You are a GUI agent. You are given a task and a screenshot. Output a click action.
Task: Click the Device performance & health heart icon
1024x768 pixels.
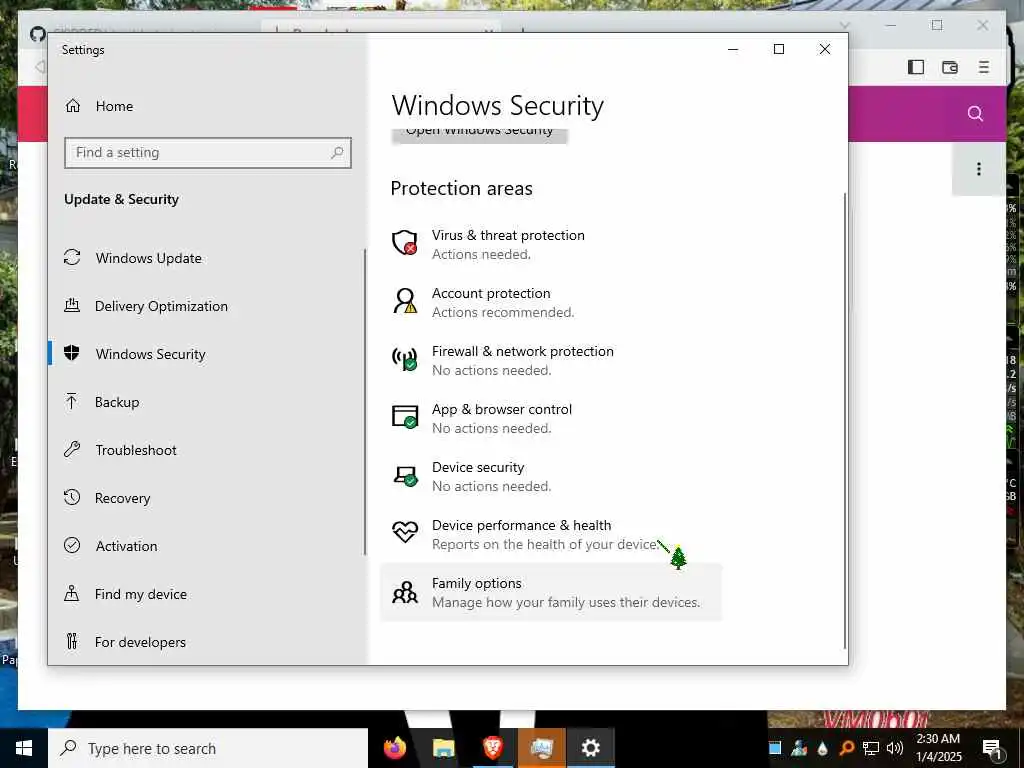pos(405,532)
